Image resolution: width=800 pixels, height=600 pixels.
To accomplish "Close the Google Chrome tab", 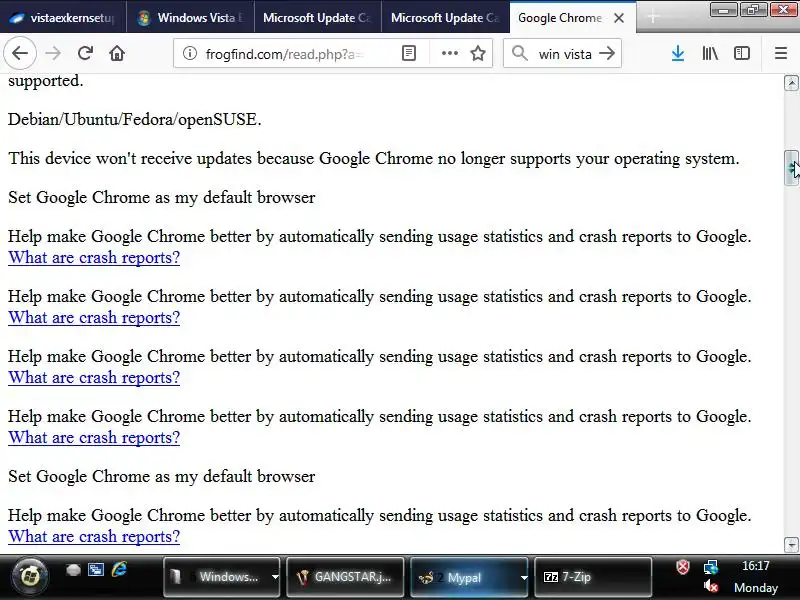I will coord(619,18).
